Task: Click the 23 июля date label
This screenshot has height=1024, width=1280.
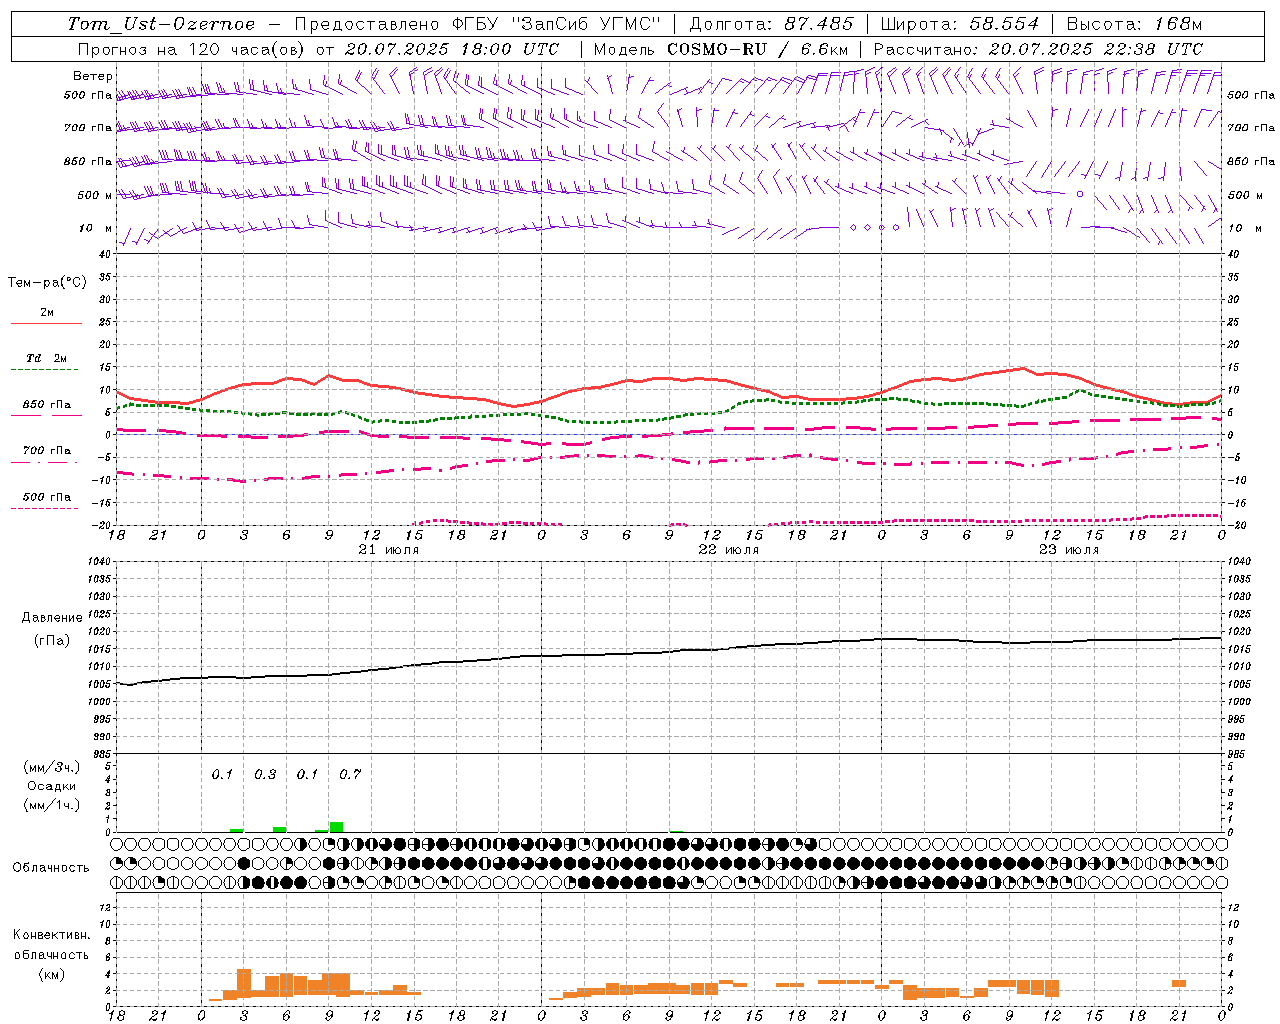Action: 1069,550
